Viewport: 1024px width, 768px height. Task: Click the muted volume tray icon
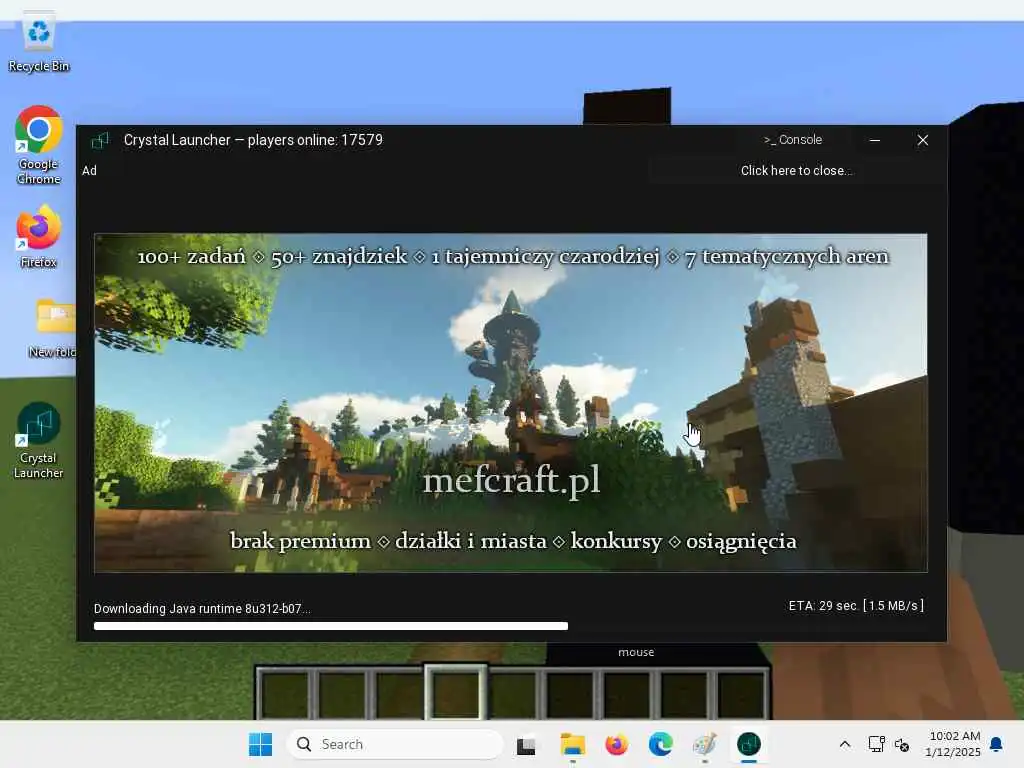tap(902, 744)
